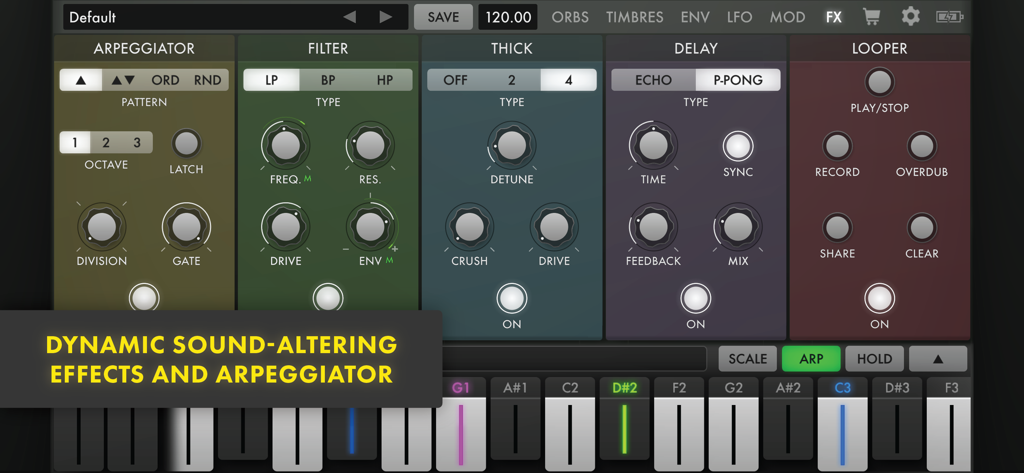Click delay Time knob
The height and width of the screenshot is (473, 1024).
click(x=653, y=145)
